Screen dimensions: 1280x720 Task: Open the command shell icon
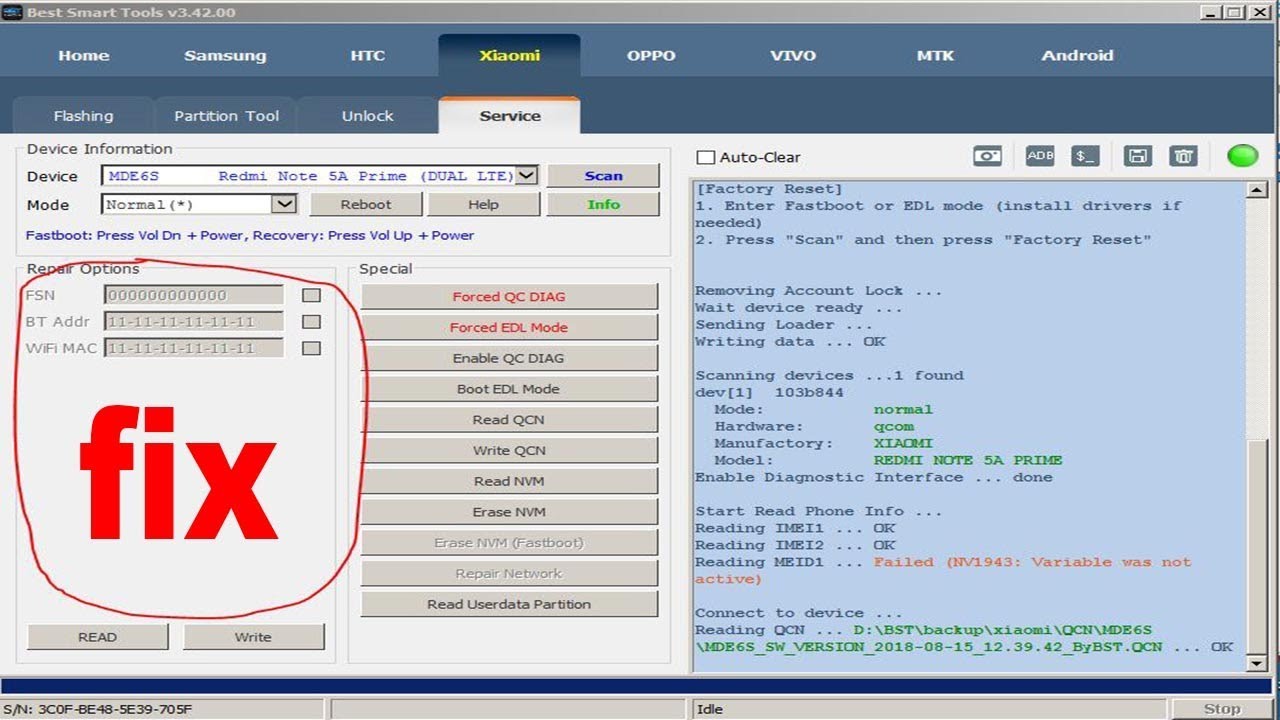click(x=1086, y=156)
